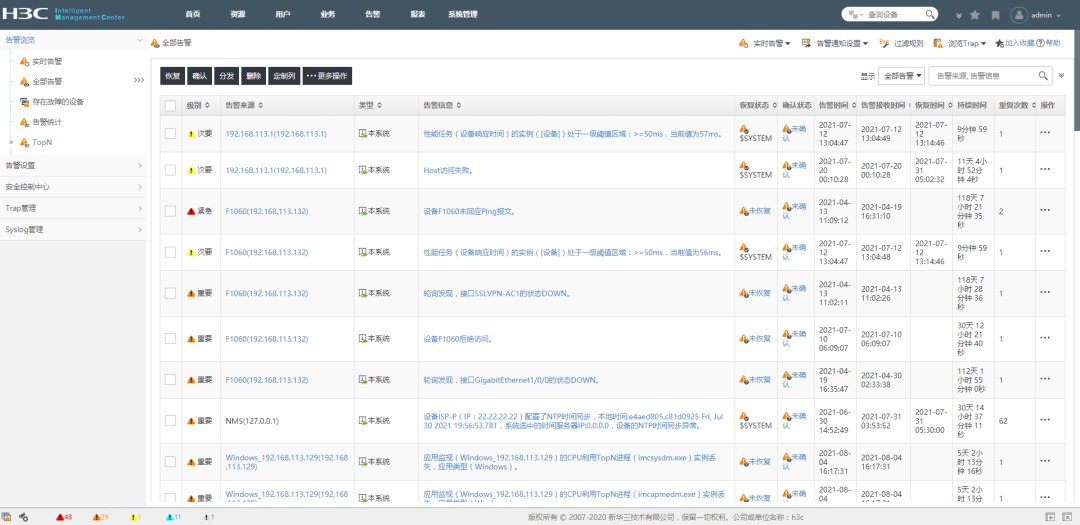Click the red critical alarm count 48
Viewport: 1080px width, 525px height.
tap(64, 516)
